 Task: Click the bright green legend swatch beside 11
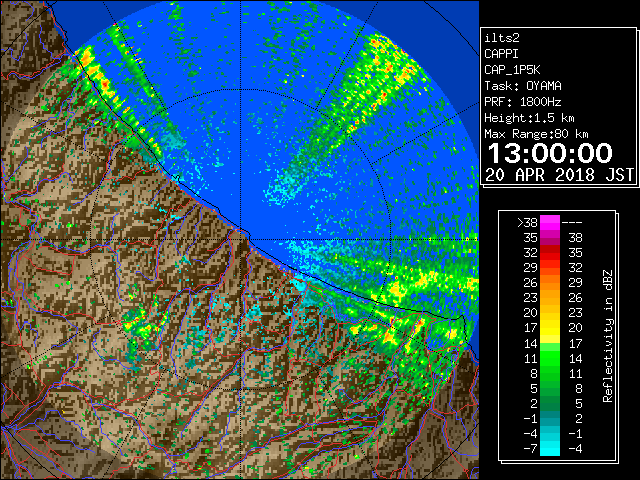point(550,358)
